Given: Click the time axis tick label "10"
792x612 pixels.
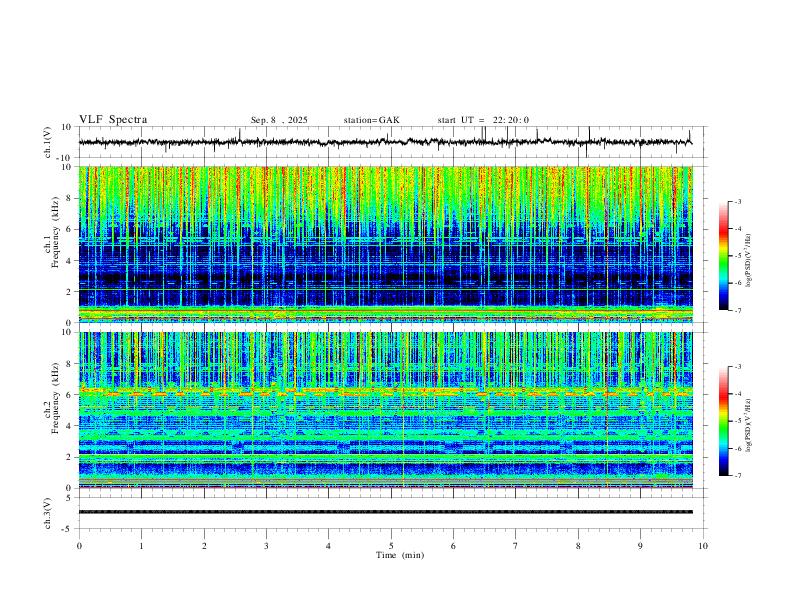Looking at the screenshot, I should [703, 546].
